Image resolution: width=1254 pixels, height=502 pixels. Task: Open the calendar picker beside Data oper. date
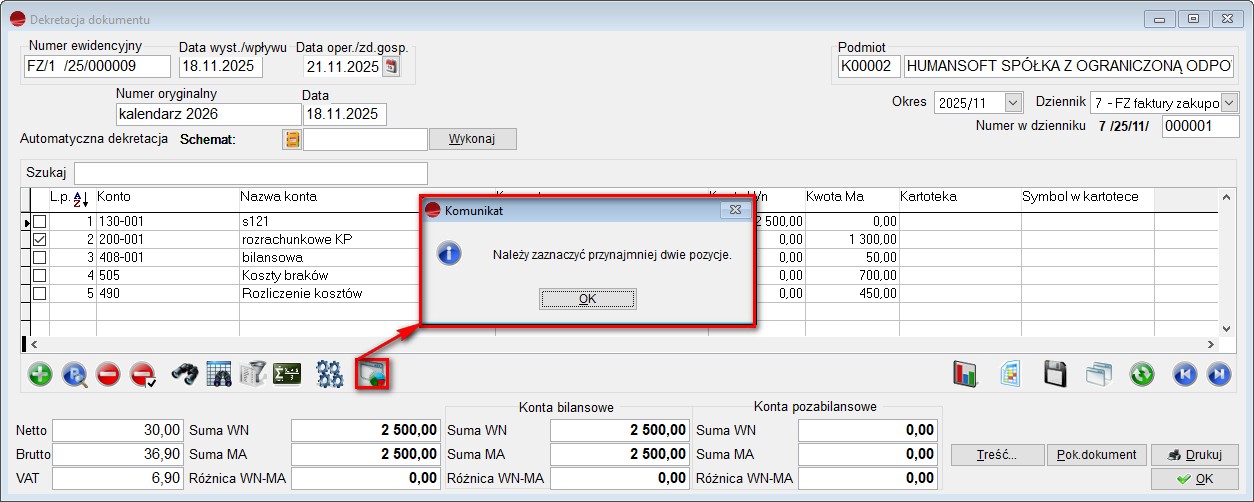[391, 67]
